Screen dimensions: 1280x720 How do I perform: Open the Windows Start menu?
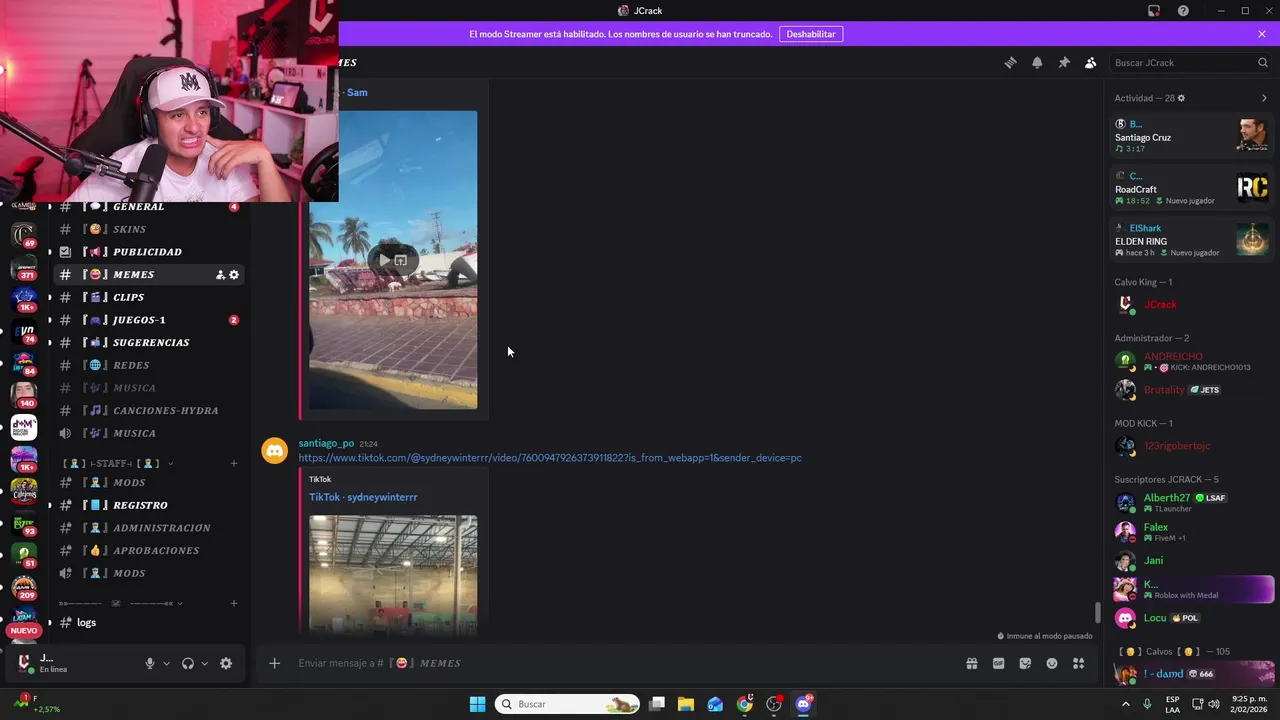(477, 704)
